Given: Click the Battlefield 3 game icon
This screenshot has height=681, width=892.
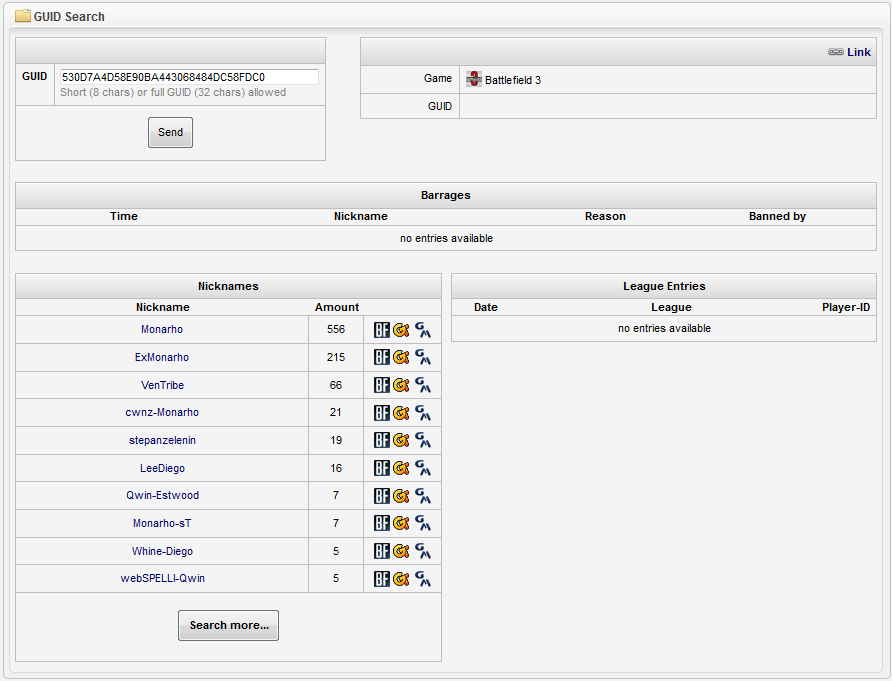Looking at the screenshot, I should pos(473,79).
